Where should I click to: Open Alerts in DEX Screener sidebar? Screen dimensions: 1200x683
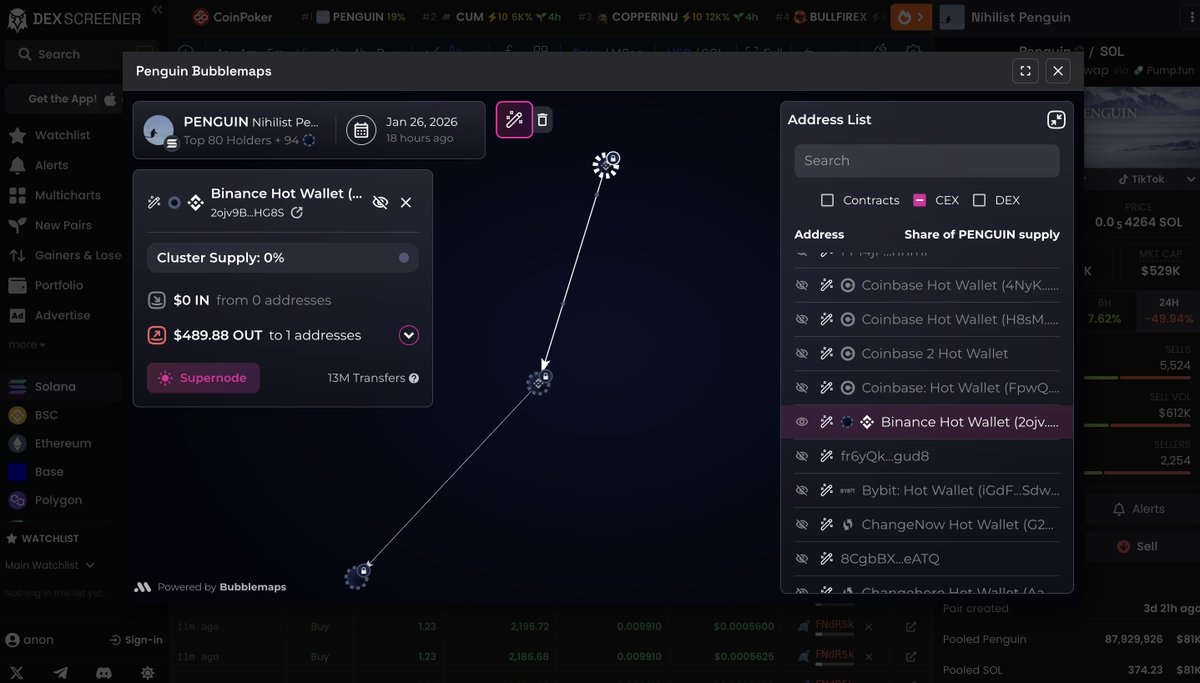51,165
